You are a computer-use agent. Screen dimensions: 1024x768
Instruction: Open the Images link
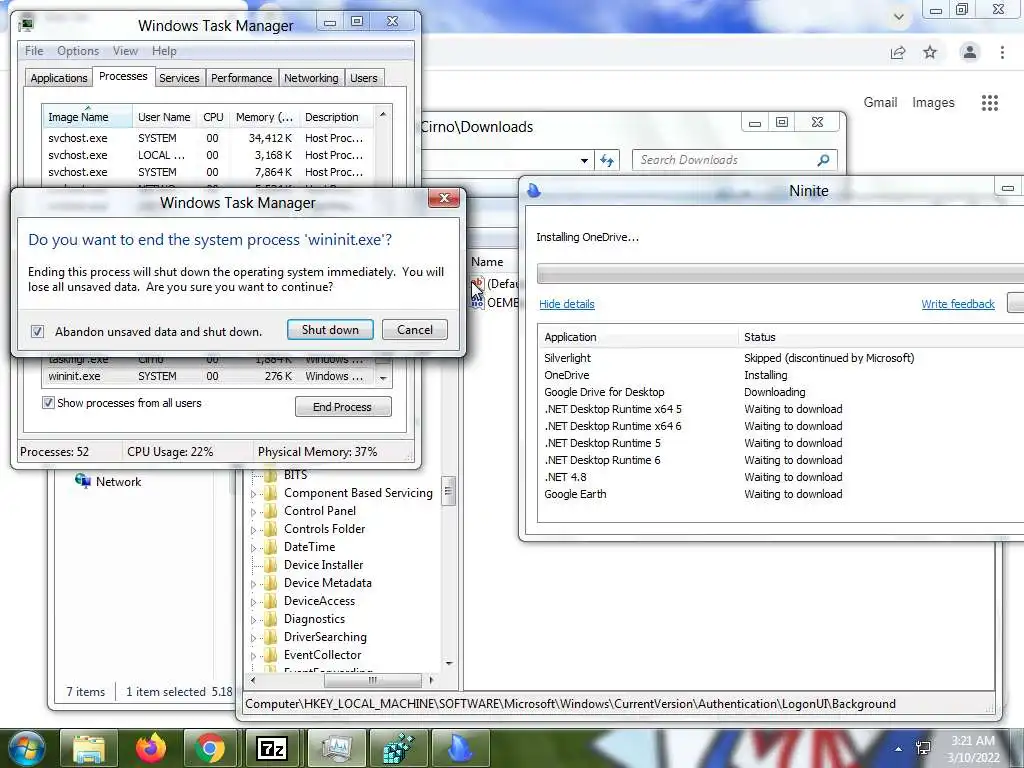933,103
